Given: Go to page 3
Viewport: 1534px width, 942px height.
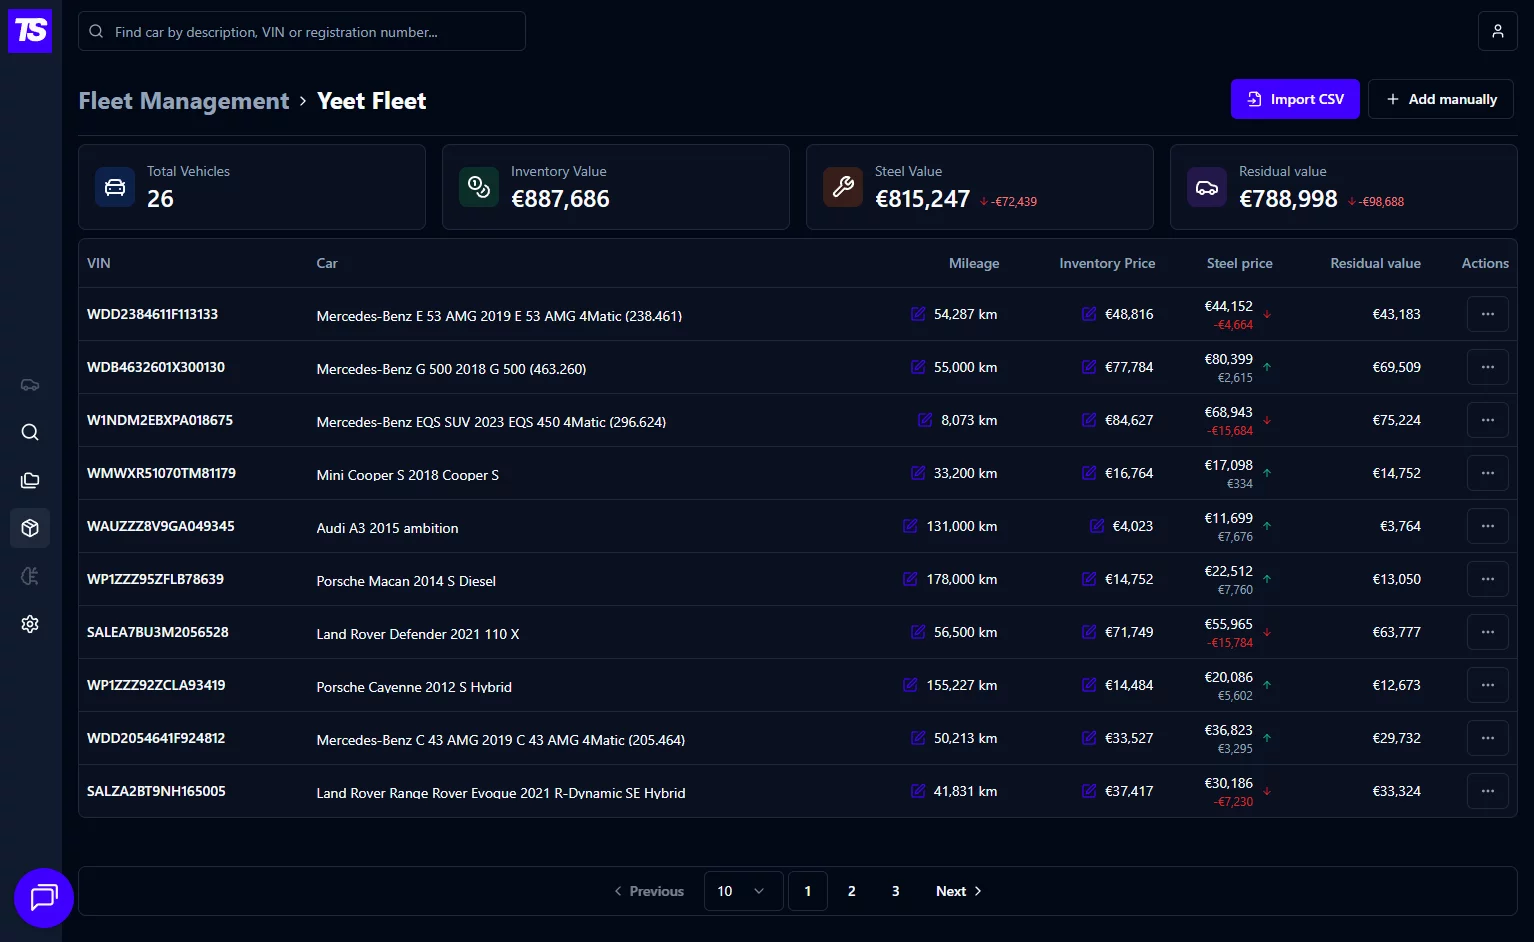Looking at the screenshot, I should click(x=896, y=891).
